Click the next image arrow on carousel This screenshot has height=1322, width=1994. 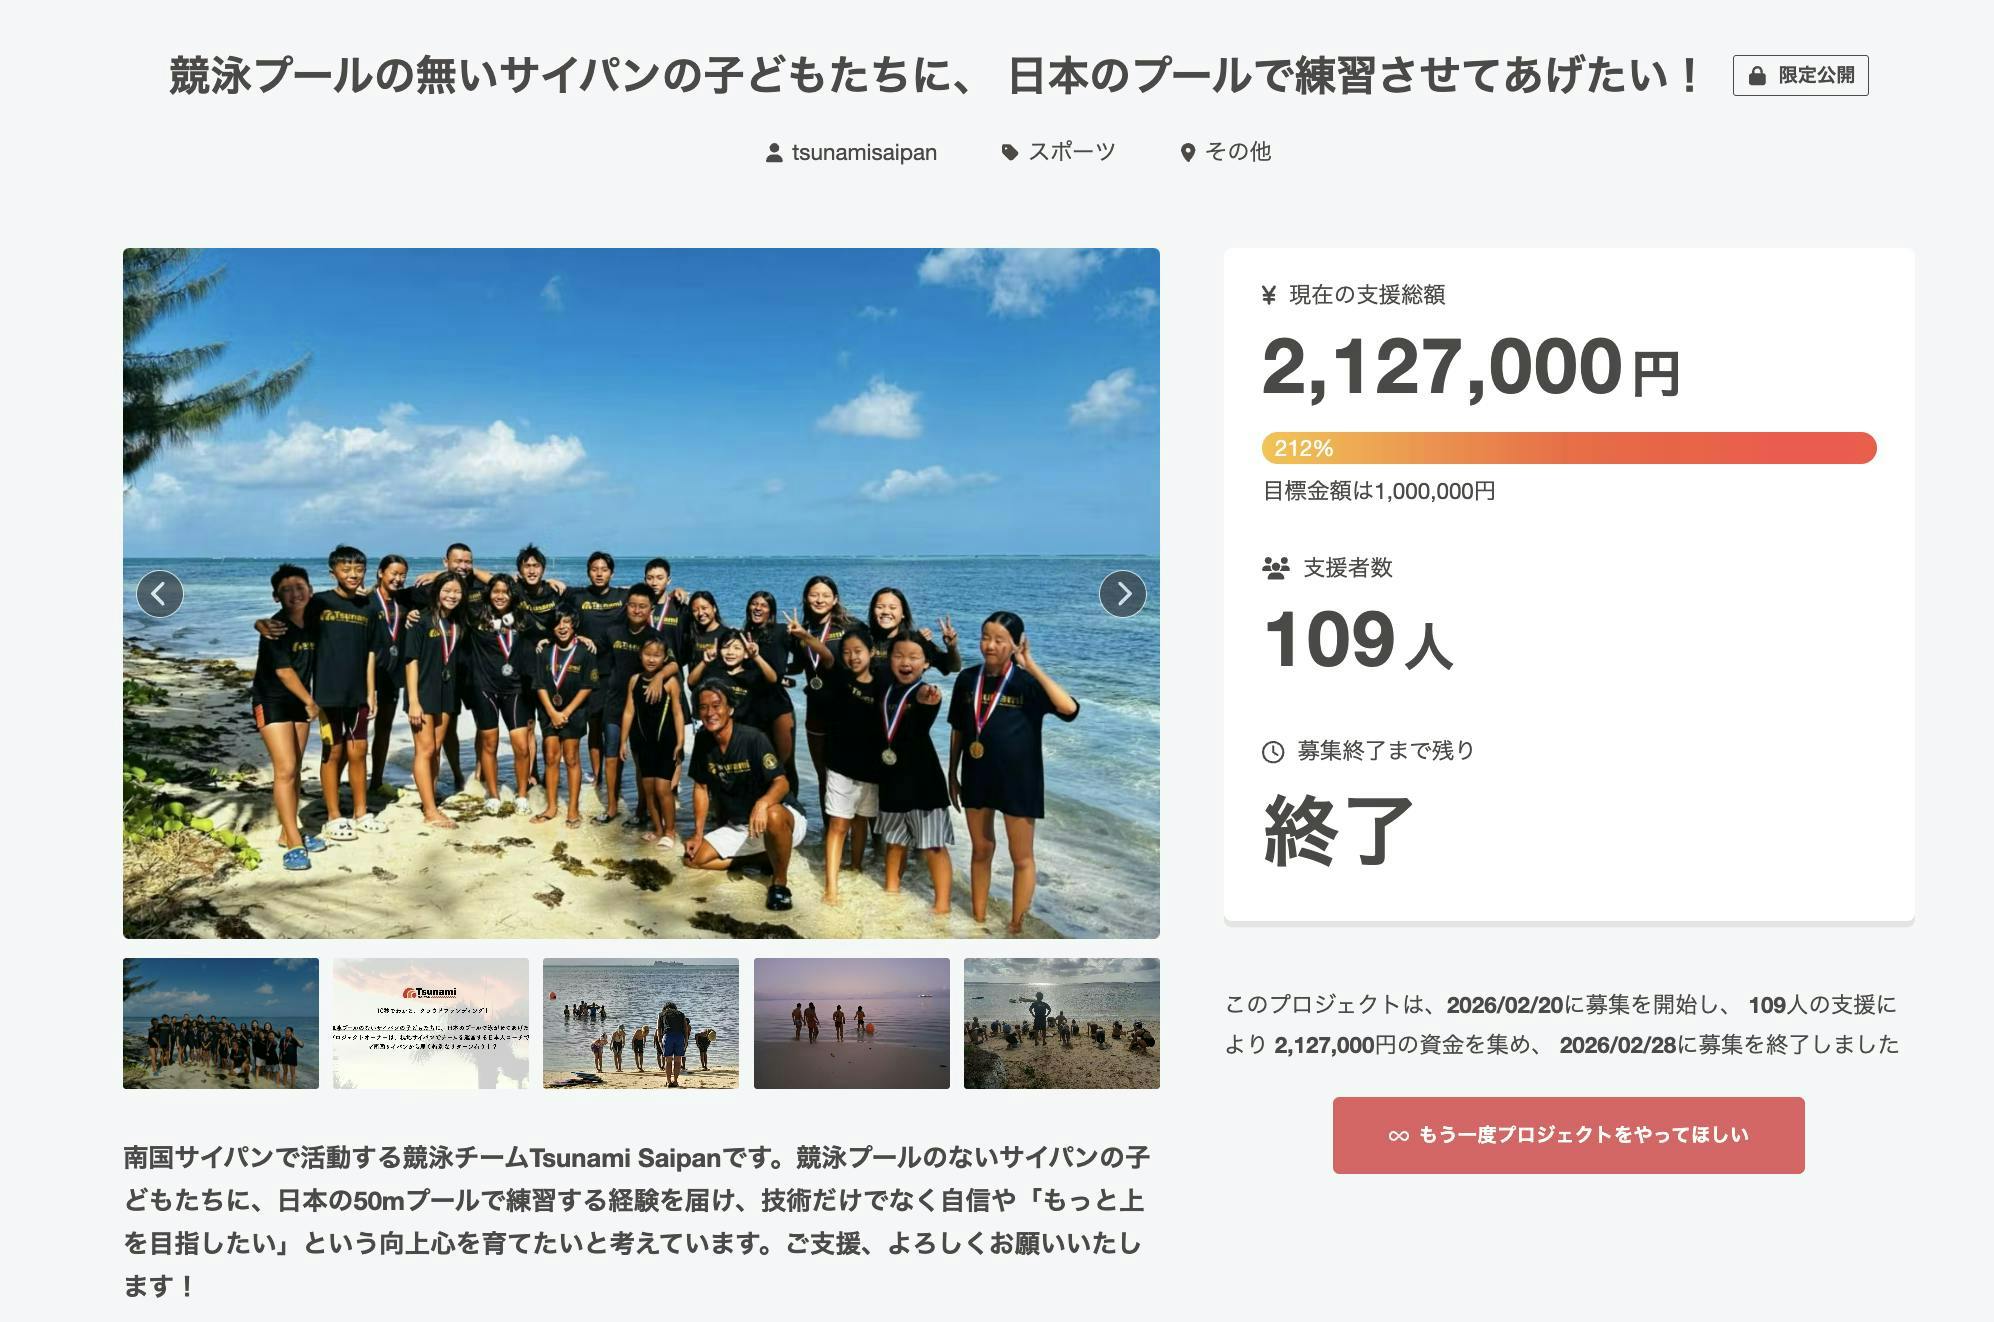click(x=1122, y=594)
